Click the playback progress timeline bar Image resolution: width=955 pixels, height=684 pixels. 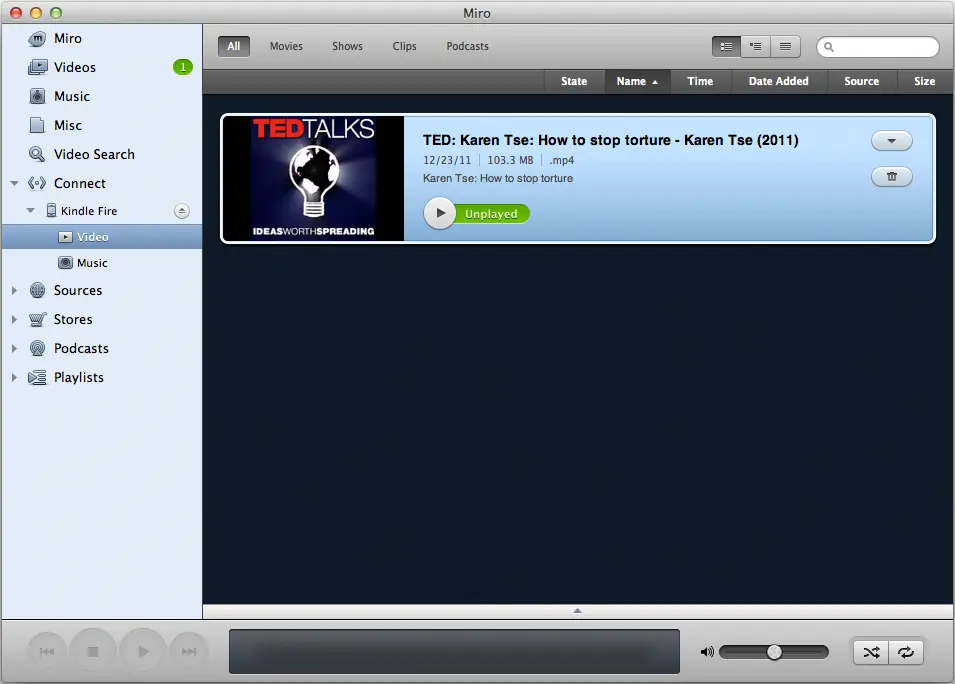pos(454,652)
